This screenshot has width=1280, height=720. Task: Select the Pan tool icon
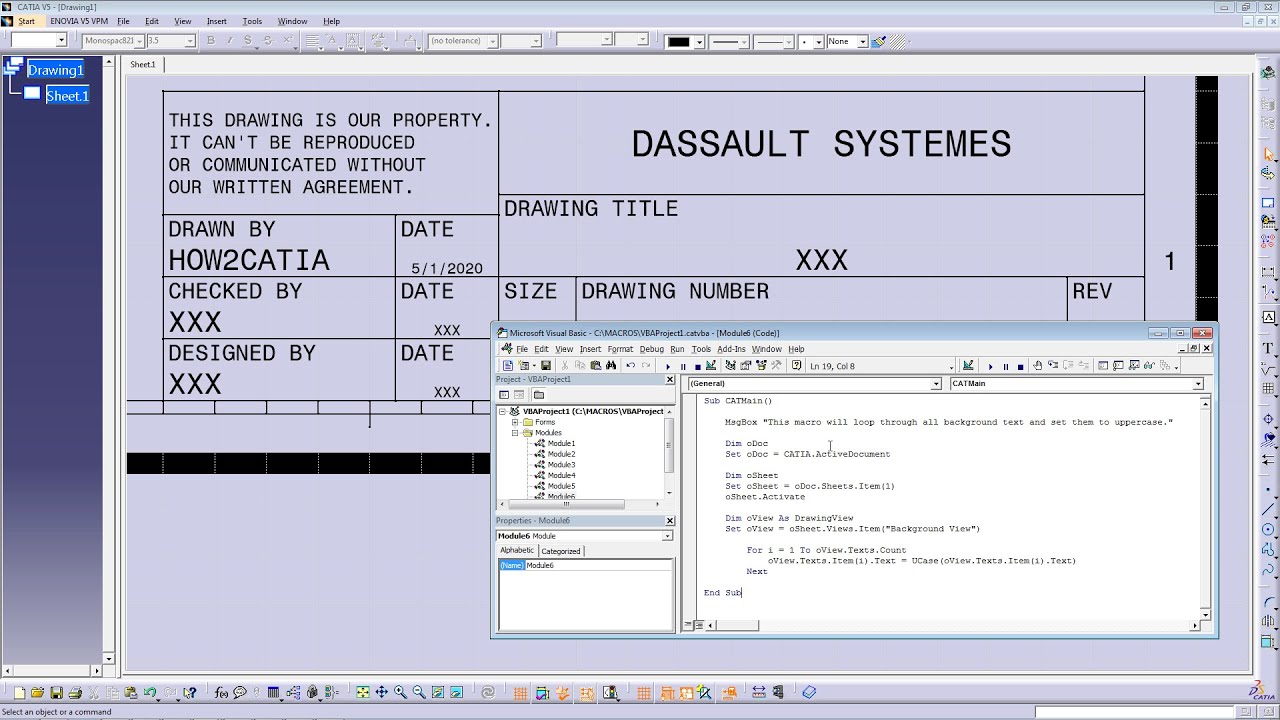coord(381,692)
